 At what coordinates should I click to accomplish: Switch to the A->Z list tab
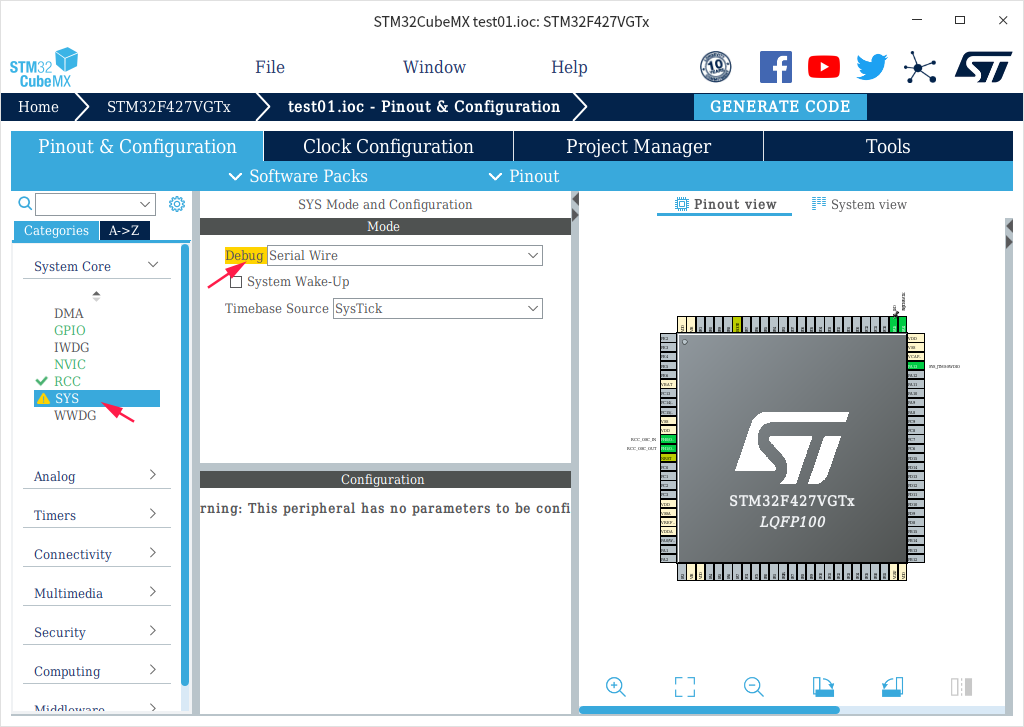click(124, 231)
